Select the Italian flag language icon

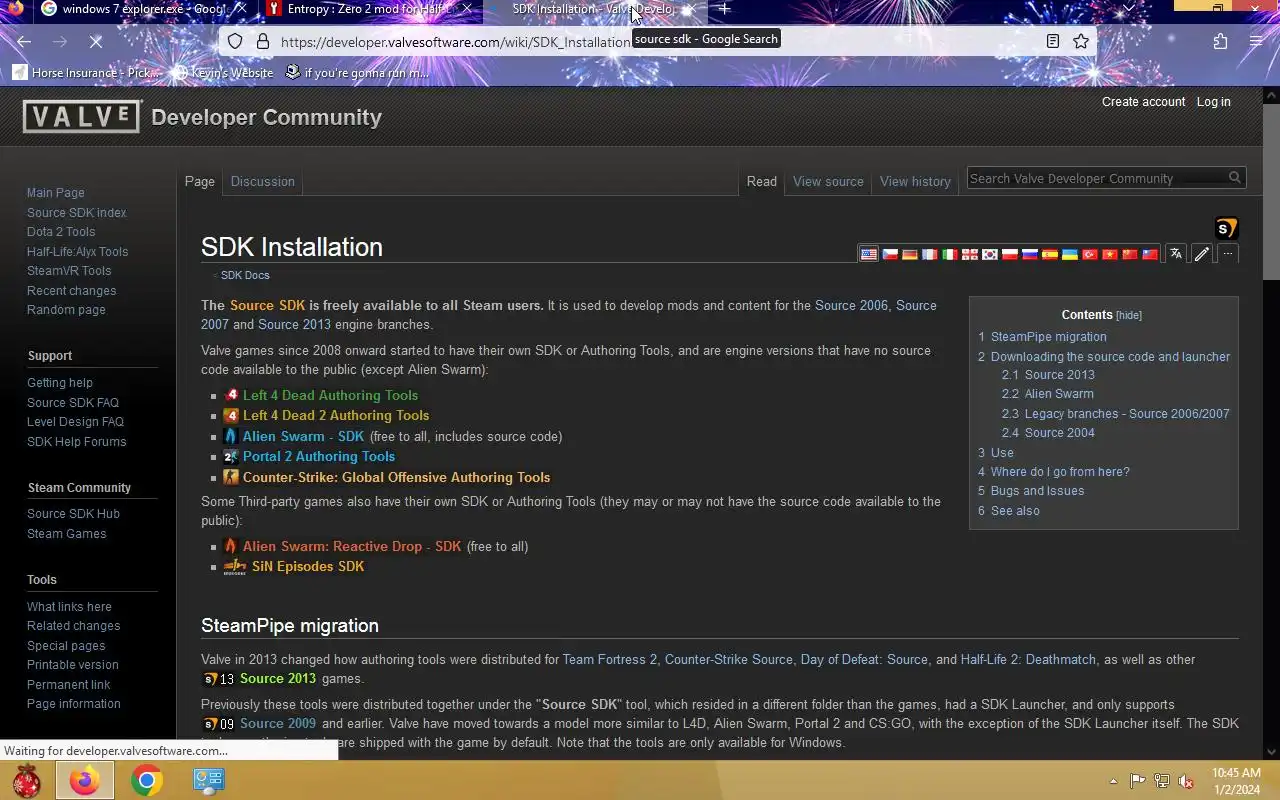pyautogui.click(x=949, y=254)
